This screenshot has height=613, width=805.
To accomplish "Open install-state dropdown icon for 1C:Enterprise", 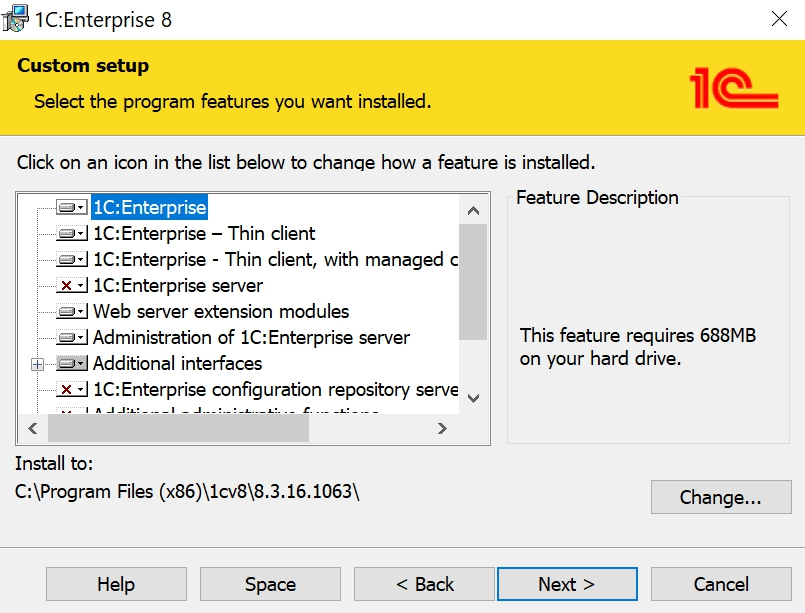I will coord(72,207).
